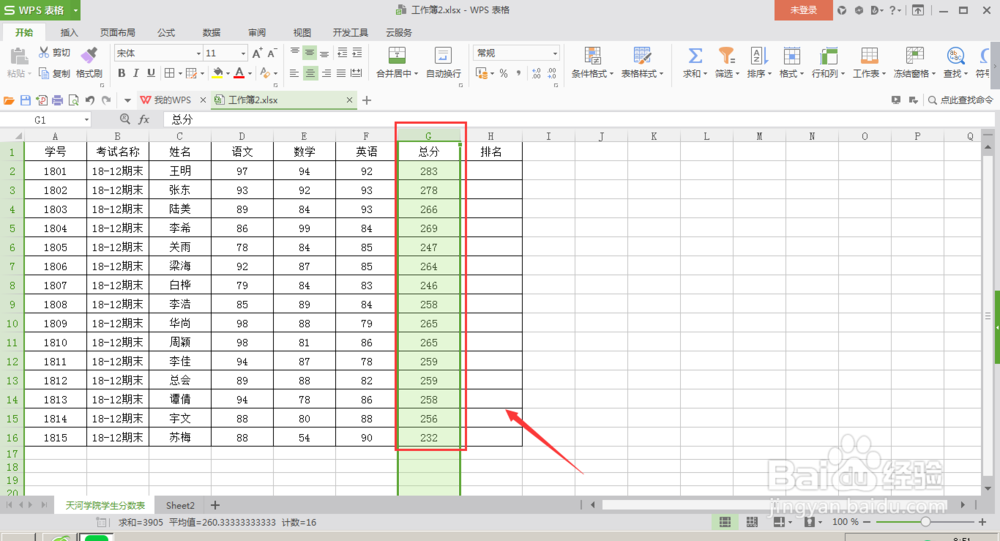Toggle middle vertical alignment
The image size is (1000, 541).
[x=310, y=52]
